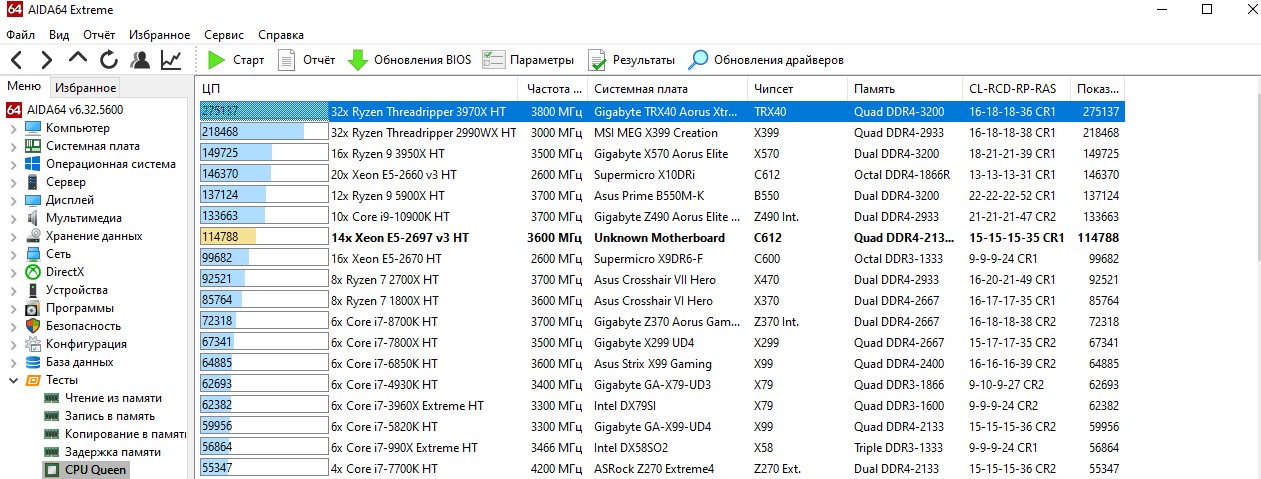Screen dimensions: 1261x479
Task: Click Triple DDR3-1333 memory cell
Action: click(x=900, y=447)
